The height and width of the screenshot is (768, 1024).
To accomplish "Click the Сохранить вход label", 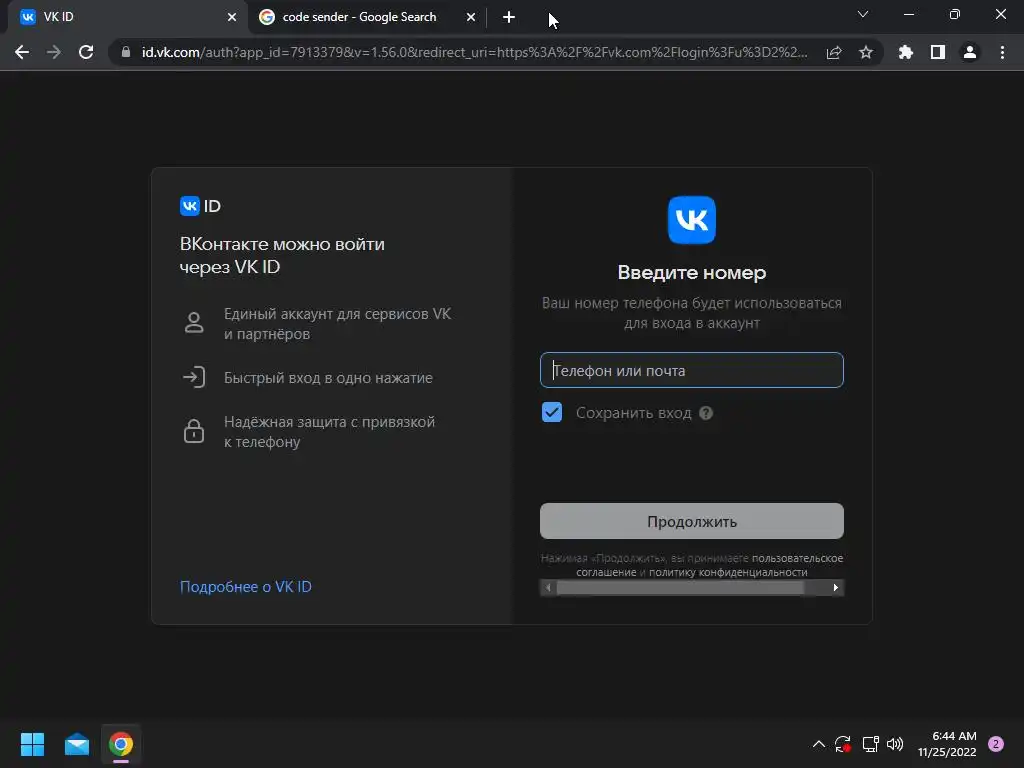I will [633, 413].
